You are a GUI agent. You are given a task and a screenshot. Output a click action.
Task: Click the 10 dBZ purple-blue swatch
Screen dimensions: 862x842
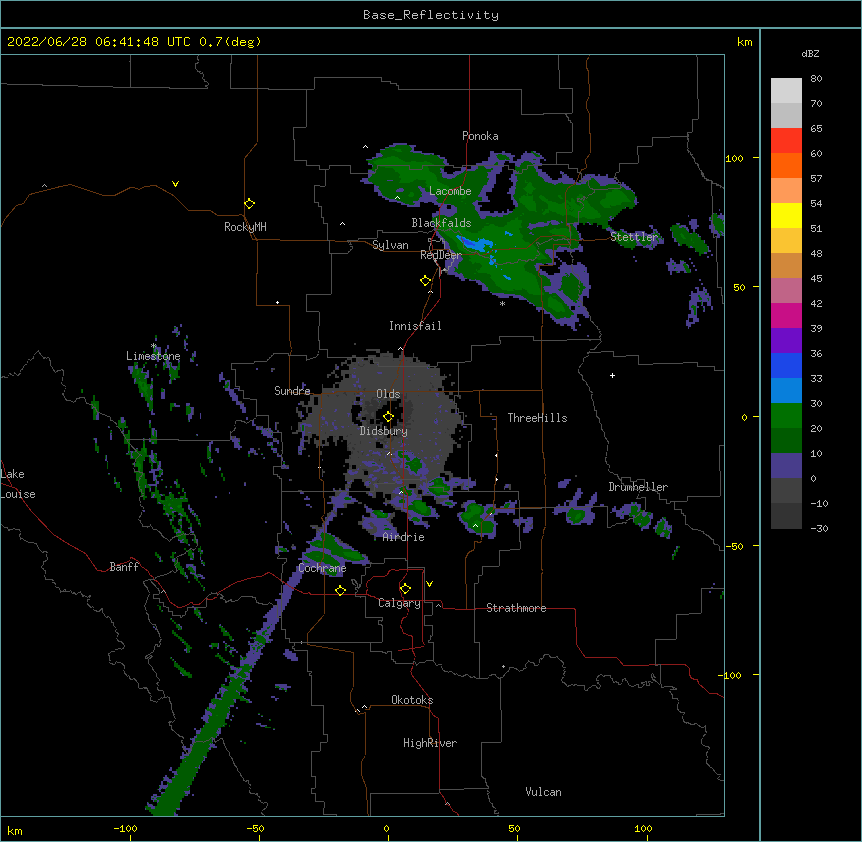786,466
